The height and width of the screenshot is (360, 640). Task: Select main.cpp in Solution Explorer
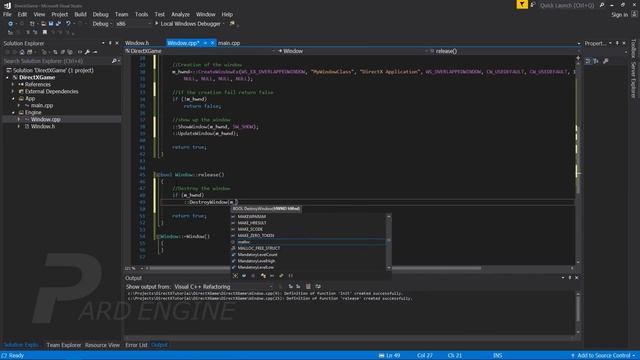click(42, 105)
